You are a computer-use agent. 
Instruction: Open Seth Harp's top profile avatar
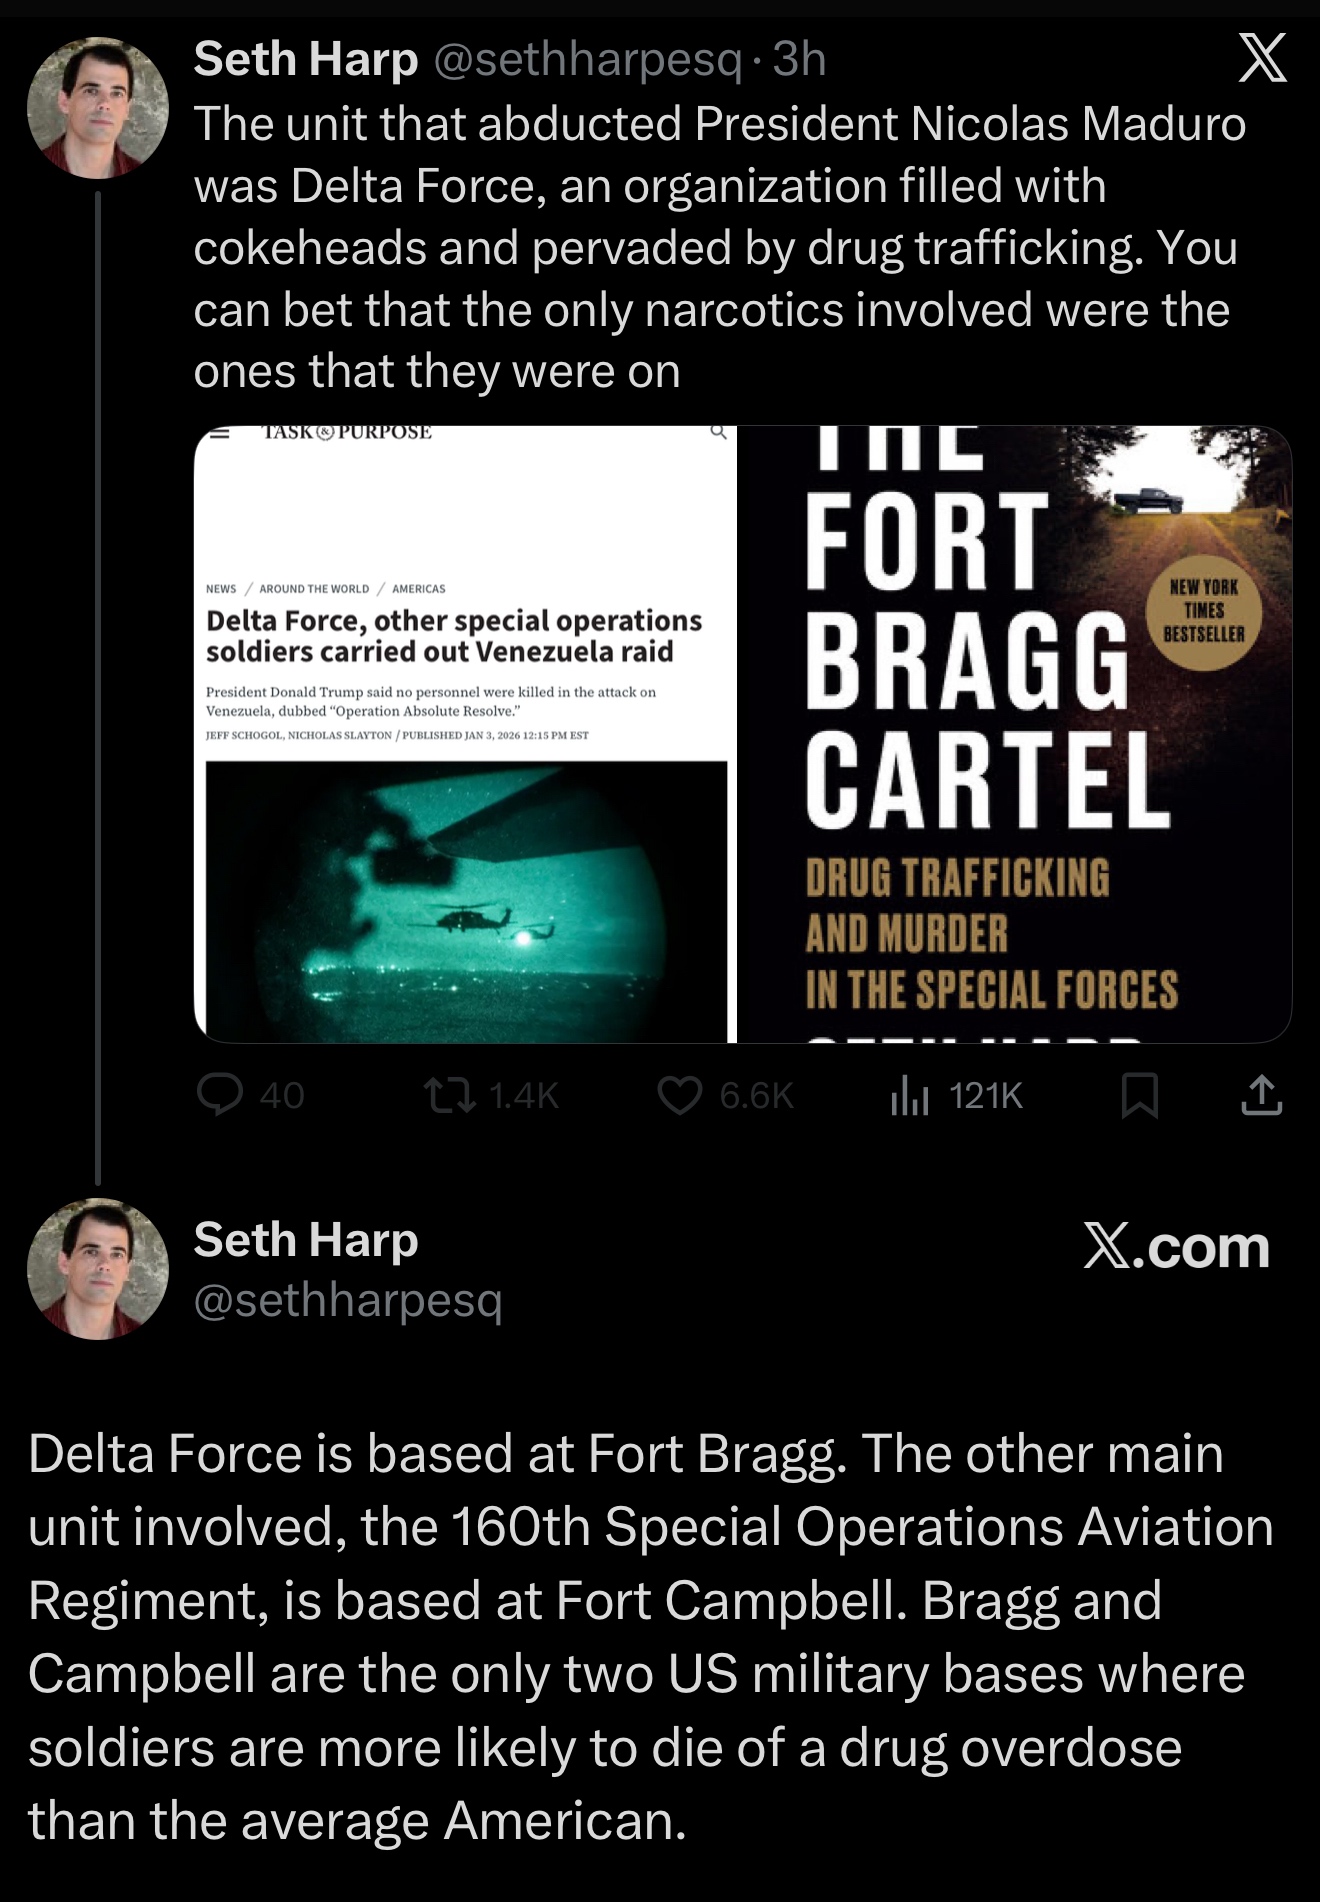(x=97, y=108)
